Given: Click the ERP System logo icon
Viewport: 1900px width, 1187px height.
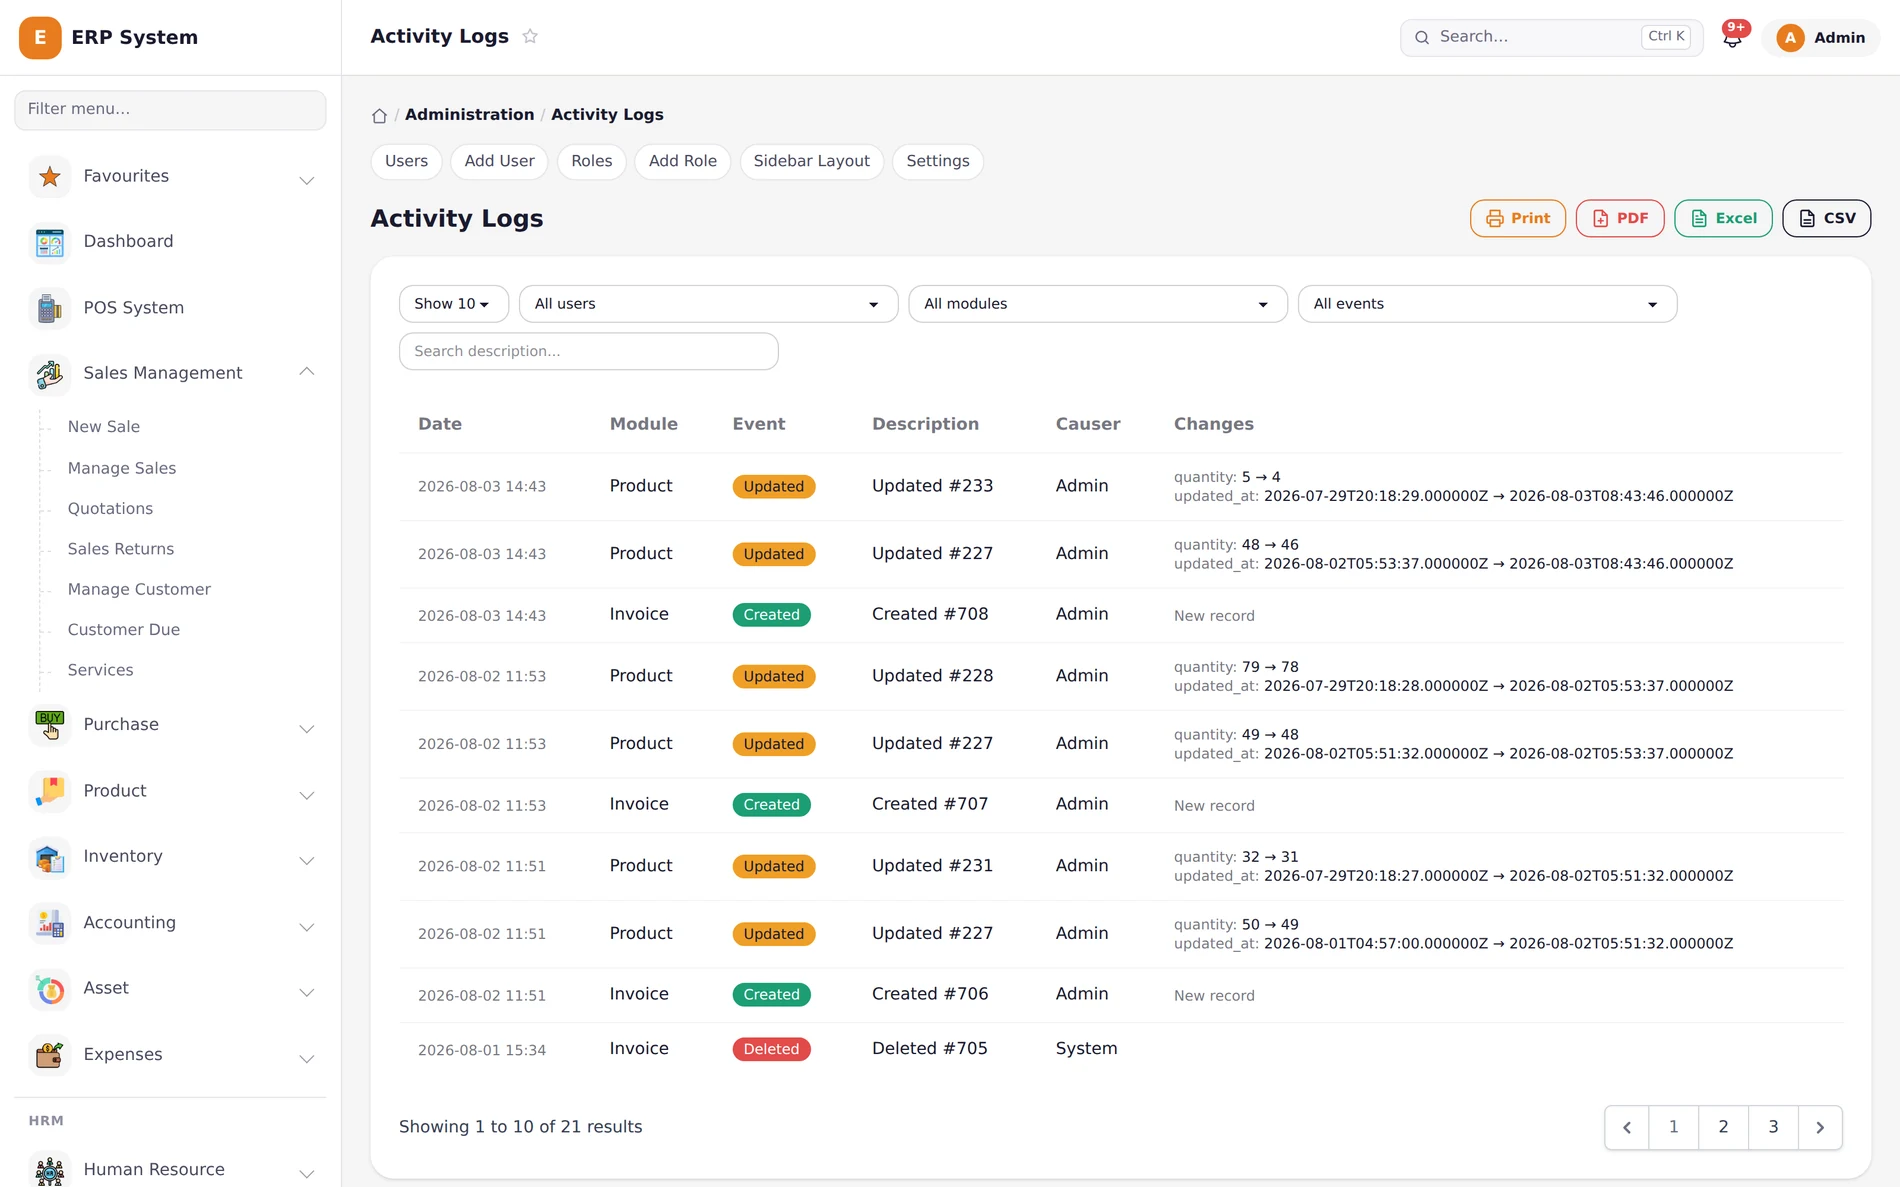Looking at the screenshot, I should pos(40,38).
